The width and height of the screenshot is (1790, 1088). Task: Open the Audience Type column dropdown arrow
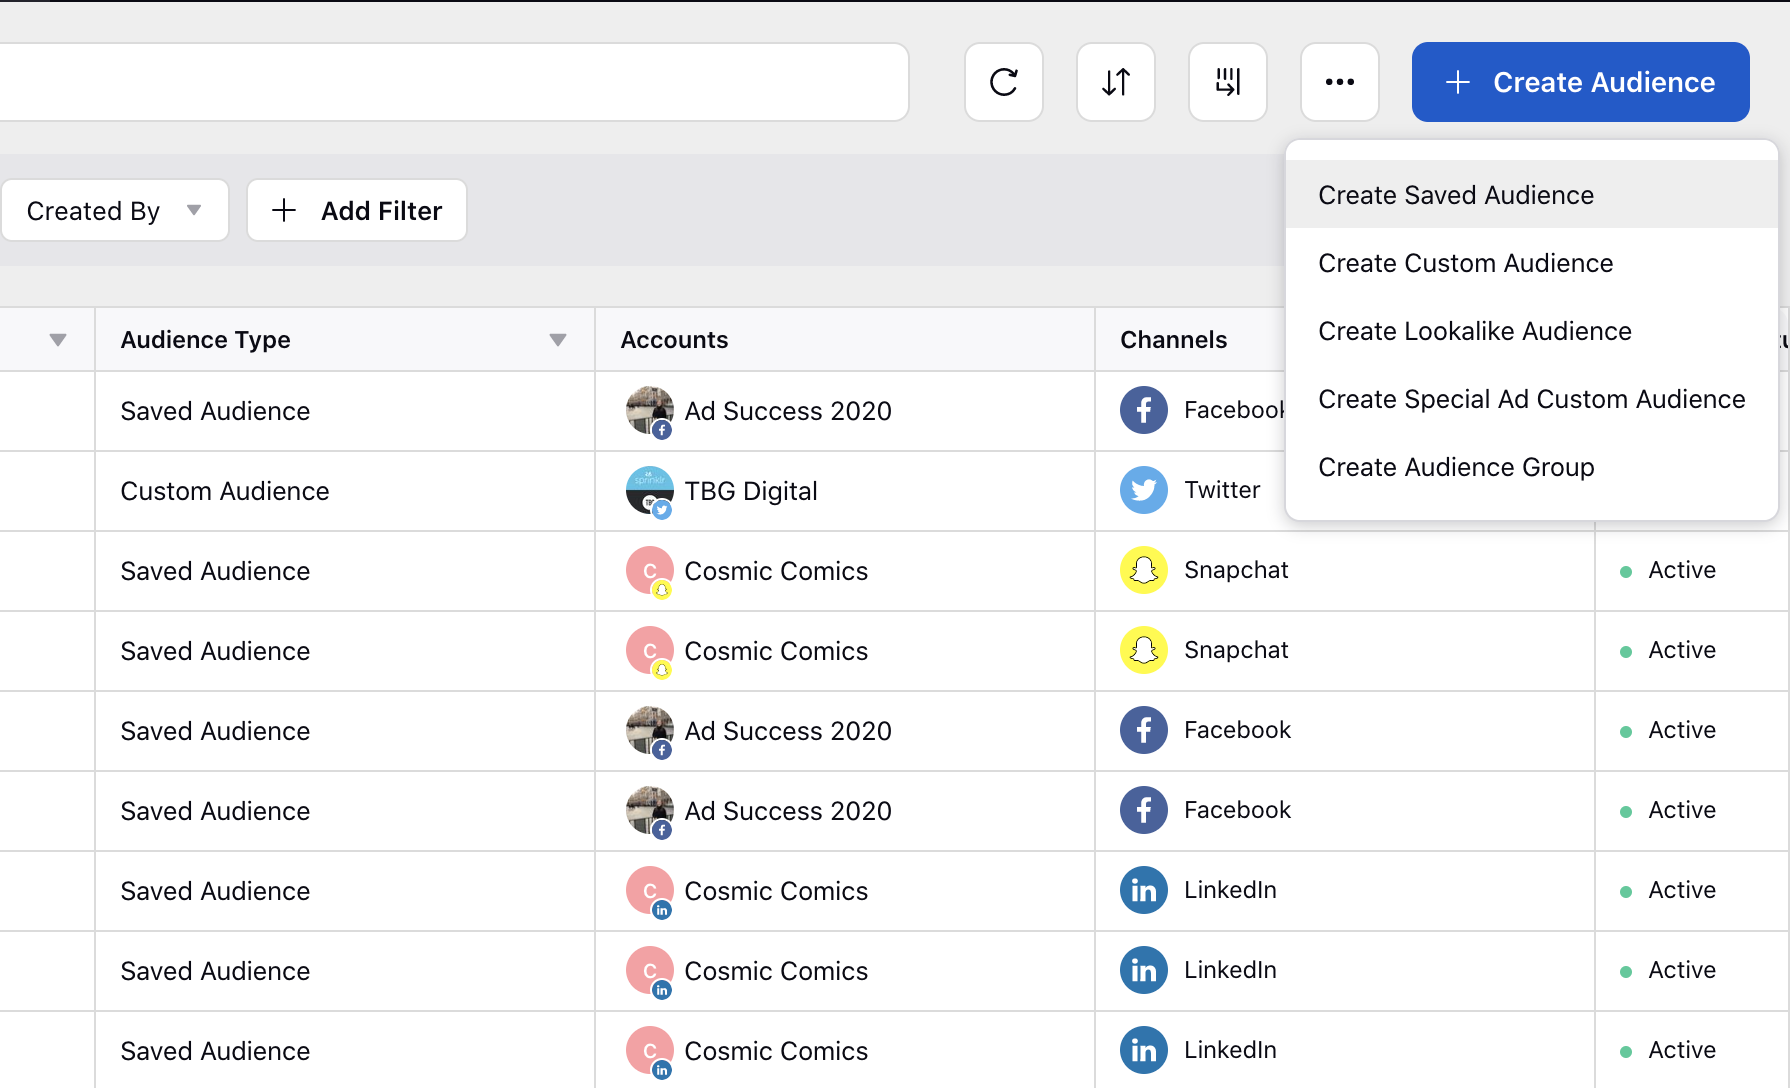tap(558, 340)
